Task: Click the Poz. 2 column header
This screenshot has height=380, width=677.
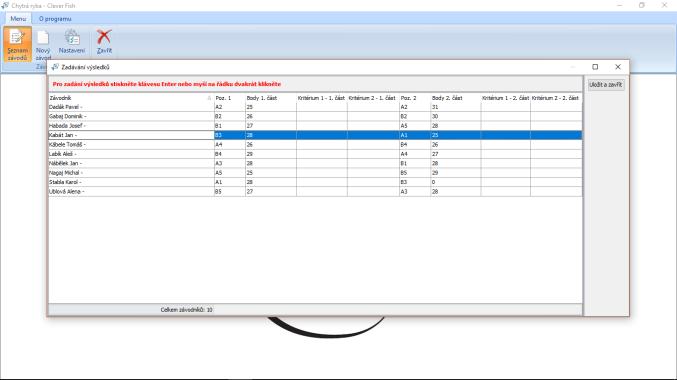Action: (x=414, y=98)
